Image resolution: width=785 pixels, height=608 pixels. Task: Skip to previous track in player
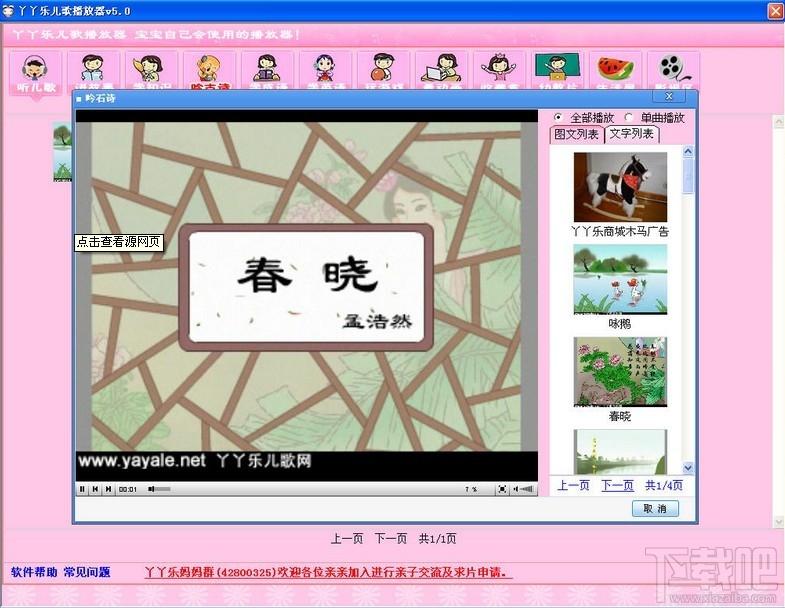click(95, 489)
